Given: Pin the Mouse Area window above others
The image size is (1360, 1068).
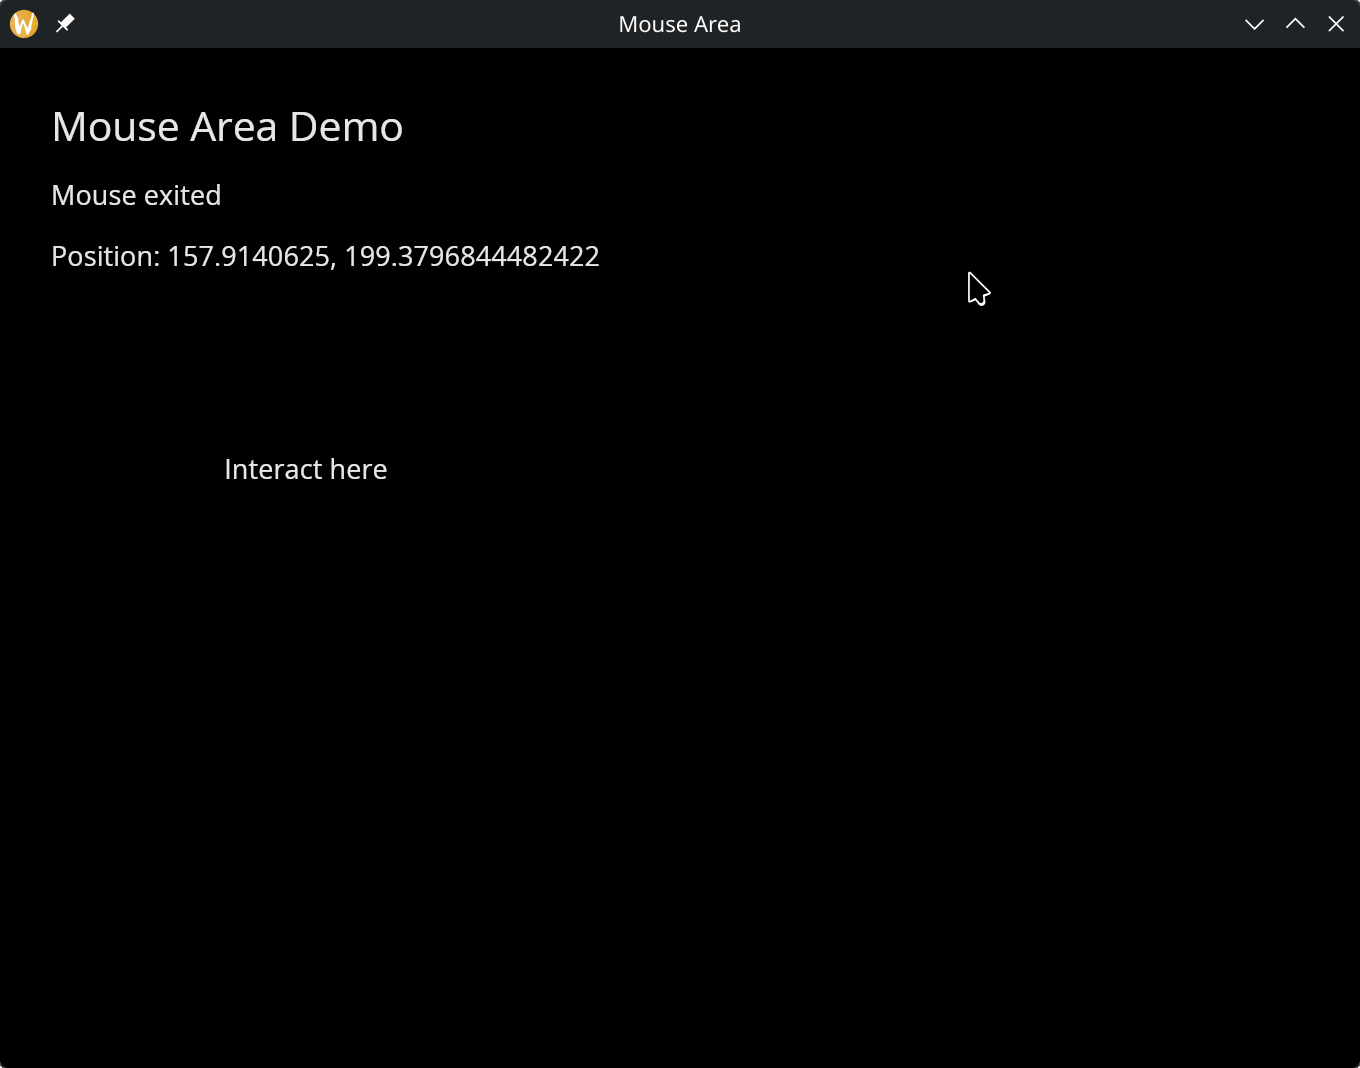Looking at the screenshot, I should pyautogui.click(x=64, y=23).
